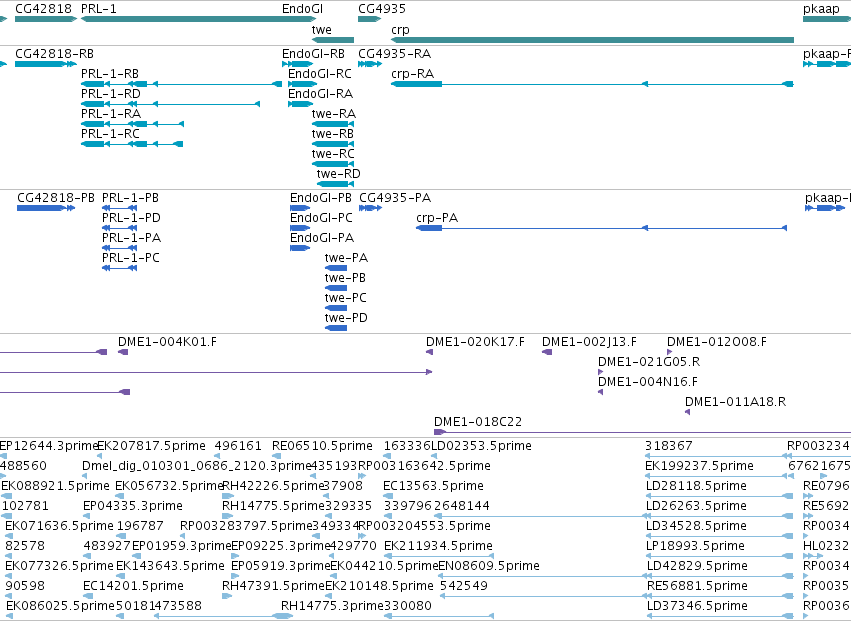Select transcript PRL-1-RA glyph
Screen dimensions: 851x621
point(132,124)
